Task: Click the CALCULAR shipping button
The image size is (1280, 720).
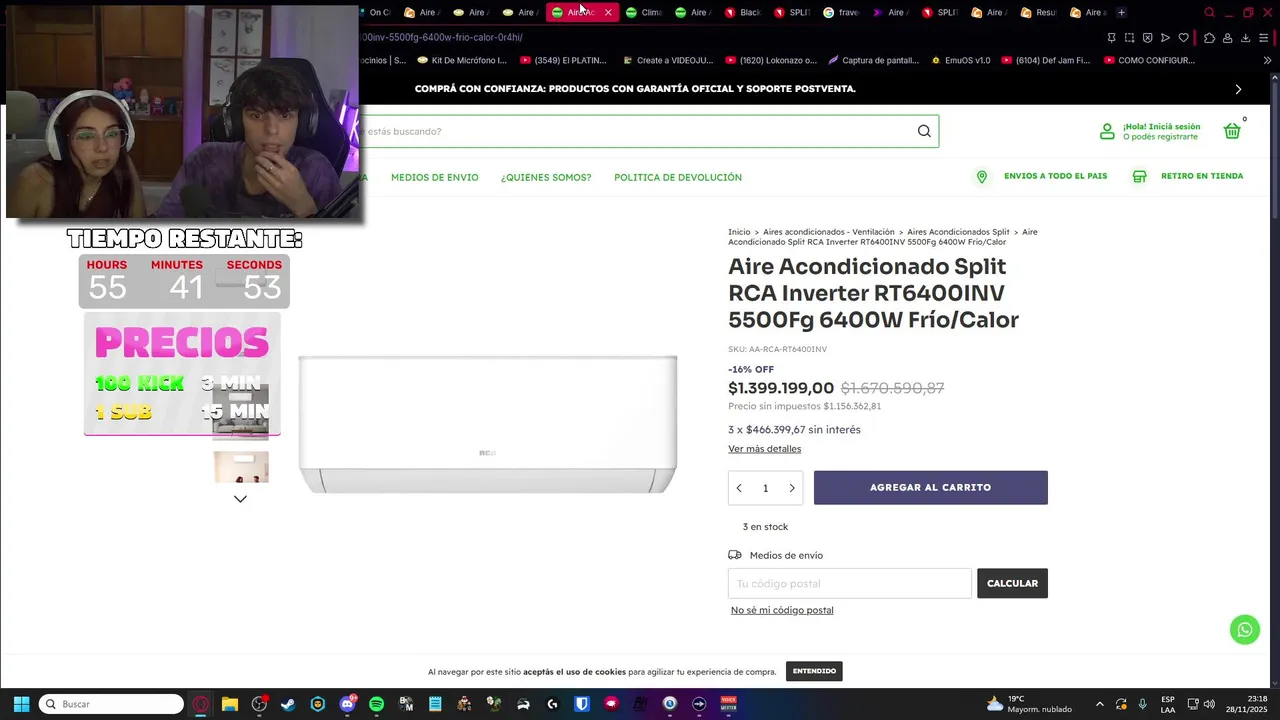Action: click(x=1012, y=584)
